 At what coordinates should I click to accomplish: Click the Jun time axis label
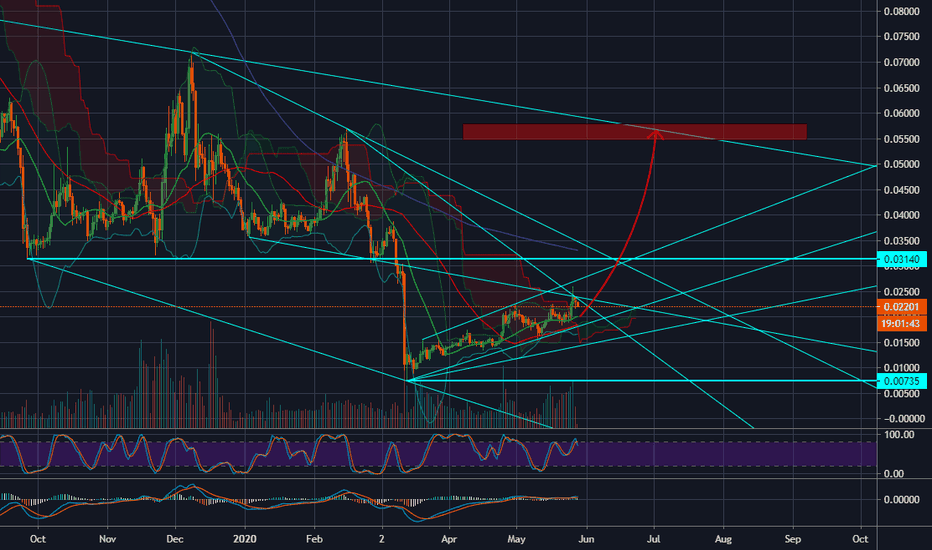click(x=586, y=539)
